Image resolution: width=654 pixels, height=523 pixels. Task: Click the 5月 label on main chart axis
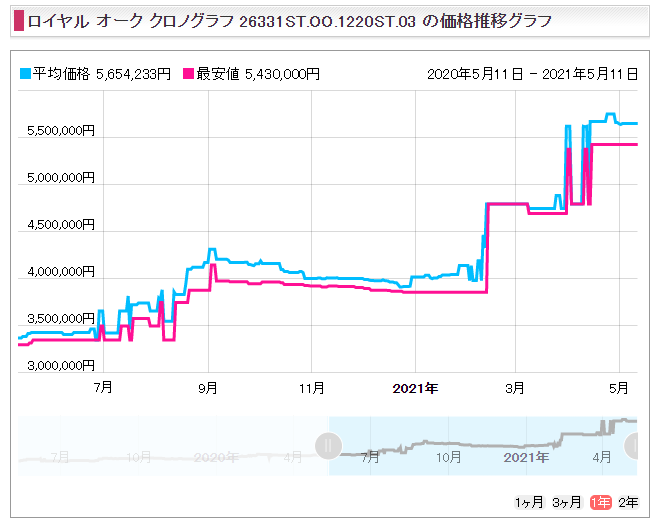pyautogui.click(x=619, y=388)
